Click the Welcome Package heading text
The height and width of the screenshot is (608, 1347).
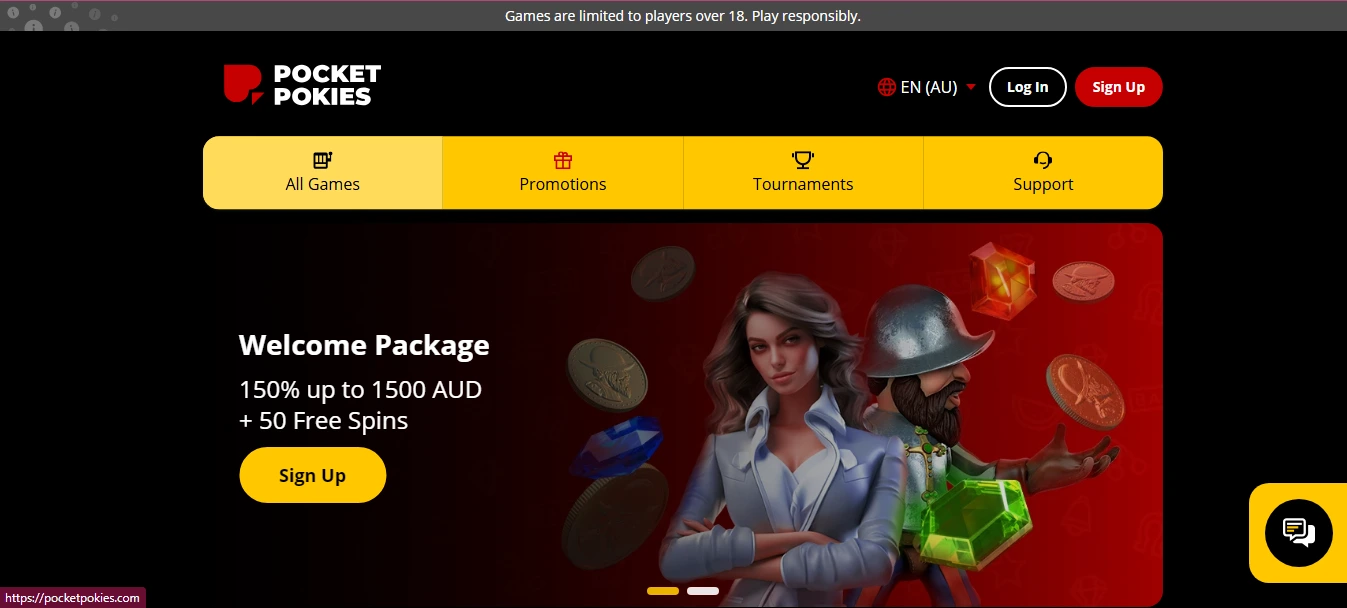tap(364, 346)
